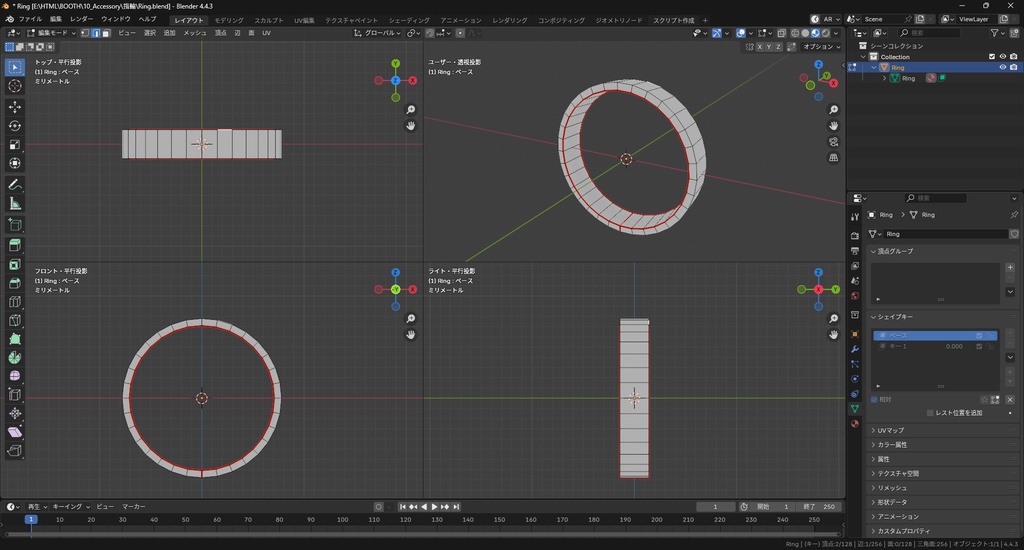Screen dimensions: 1024x550
Task: Choose the 3D Cursor tool
Action: 15,86
